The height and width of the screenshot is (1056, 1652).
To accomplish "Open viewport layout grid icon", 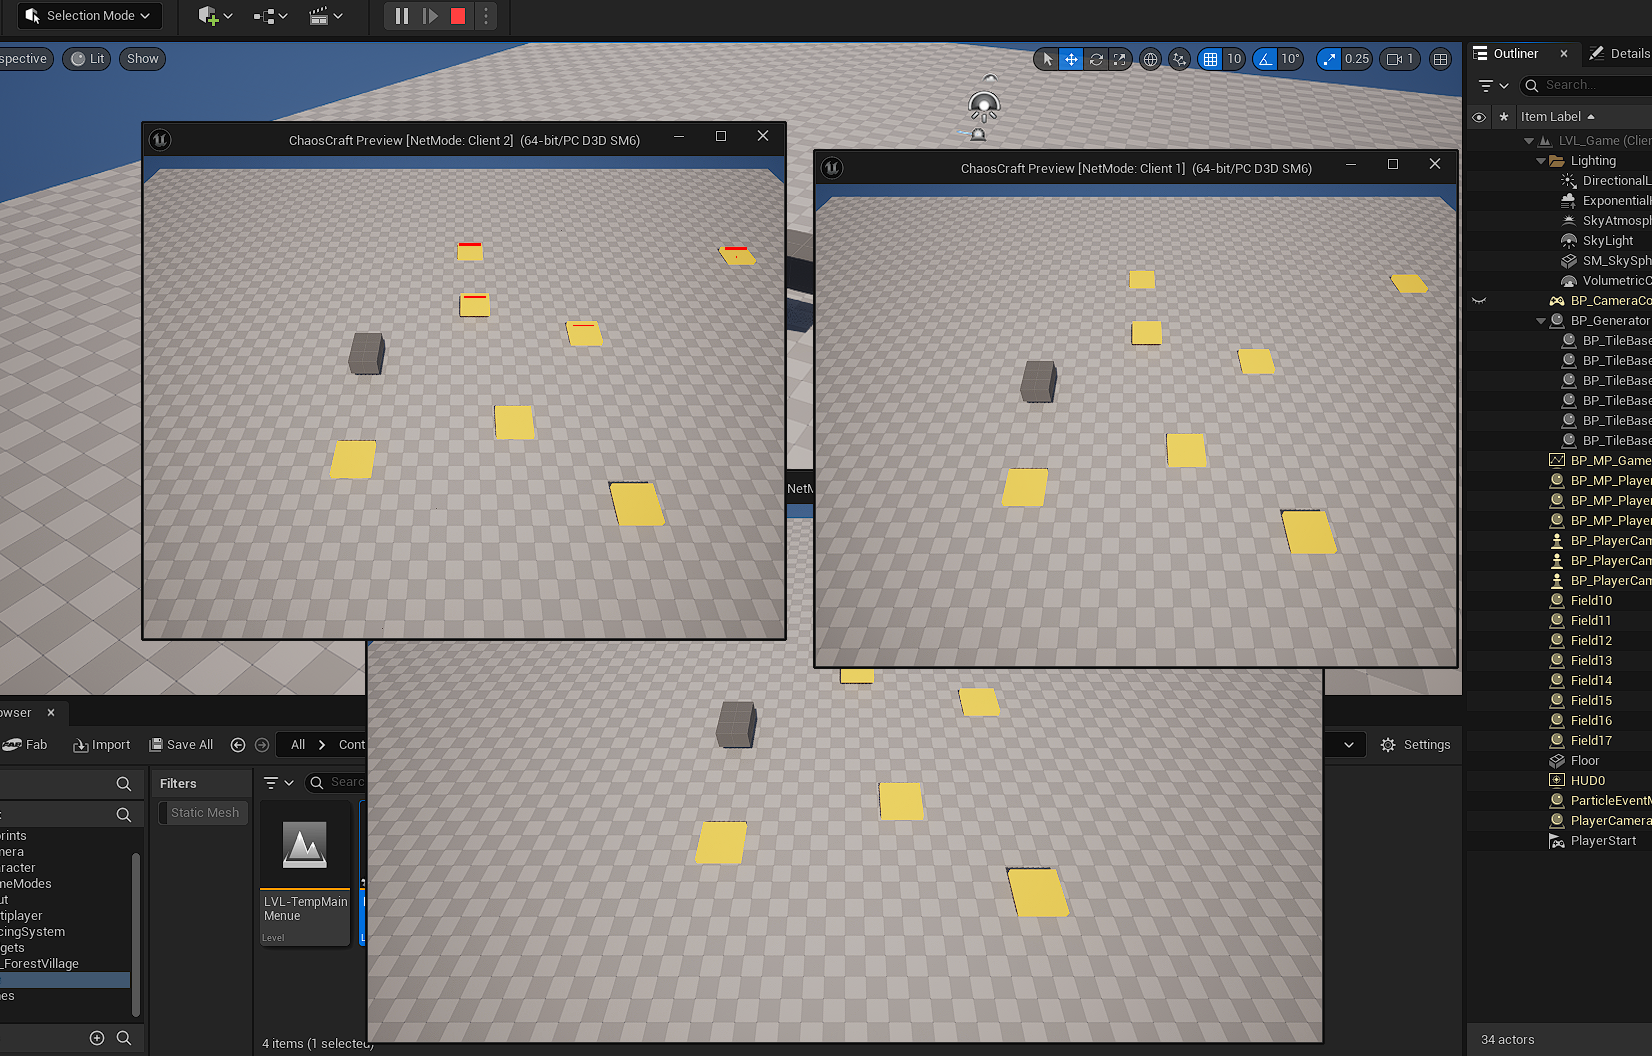I will [1440, 59].
